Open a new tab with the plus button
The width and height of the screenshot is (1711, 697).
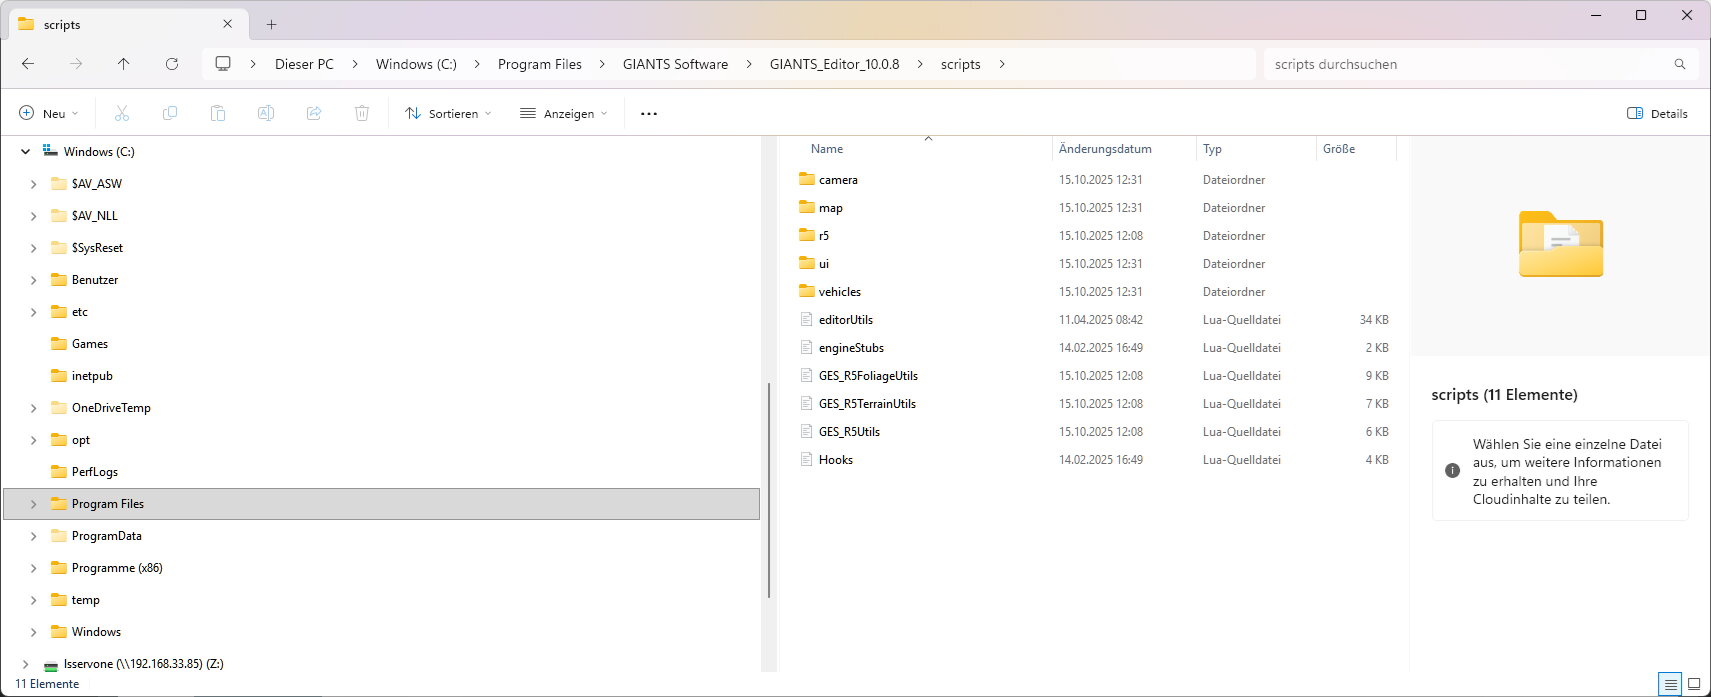[271, 24]
